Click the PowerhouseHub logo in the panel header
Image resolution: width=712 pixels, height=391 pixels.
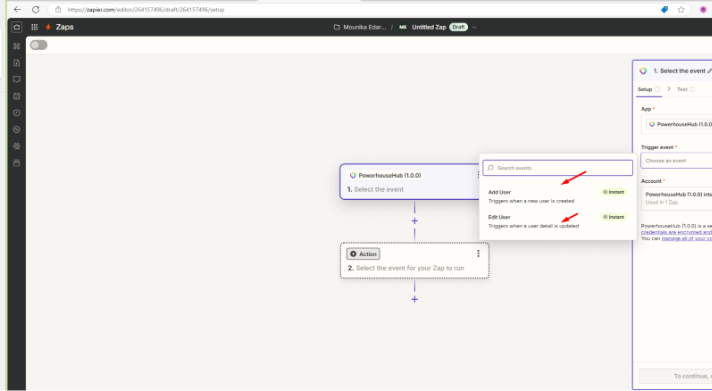point(643,71)
